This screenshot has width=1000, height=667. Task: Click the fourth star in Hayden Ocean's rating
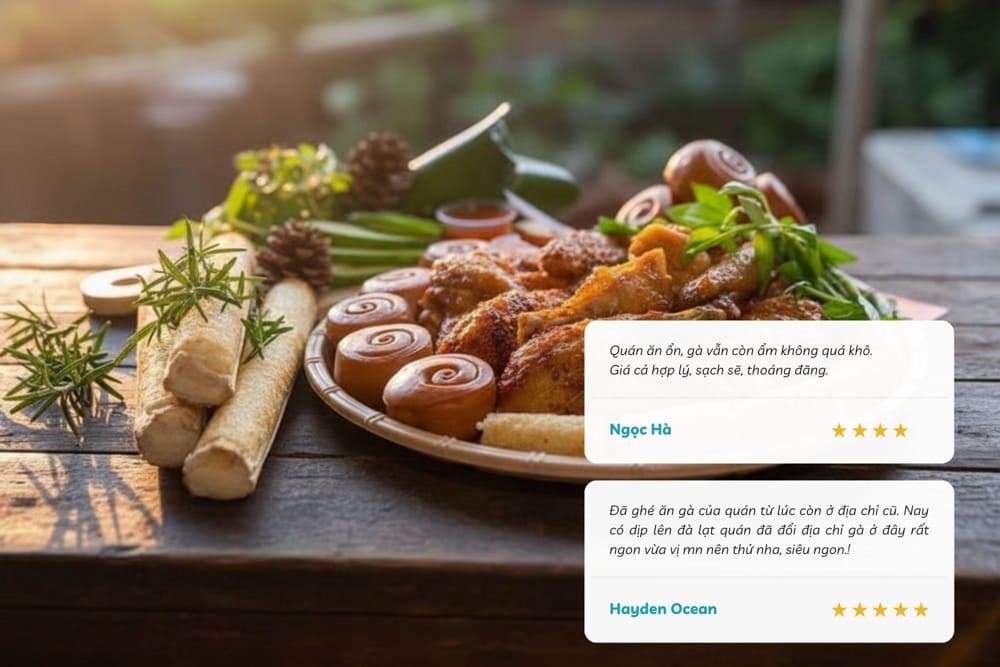point(901,610)
